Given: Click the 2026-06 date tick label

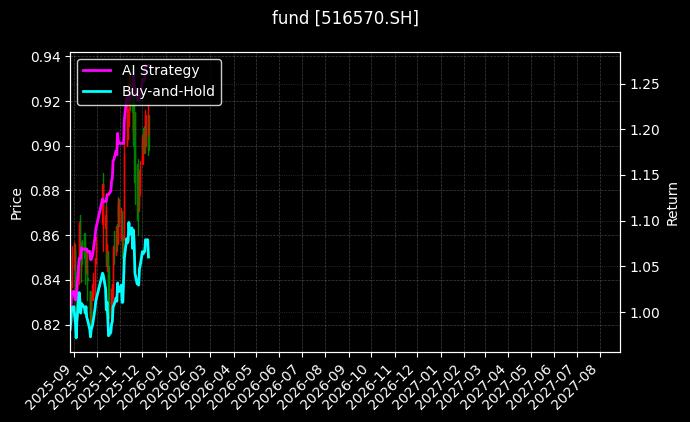Looking at the screenshot, I should (253, 386).
